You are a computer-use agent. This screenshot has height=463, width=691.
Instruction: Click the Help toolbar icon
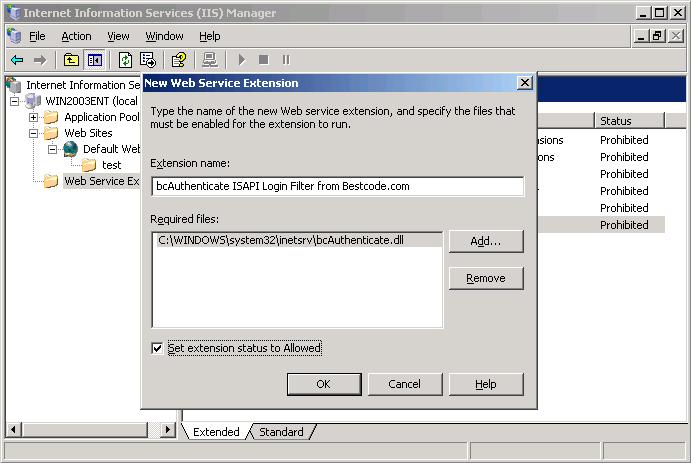(x=179, y=60)
